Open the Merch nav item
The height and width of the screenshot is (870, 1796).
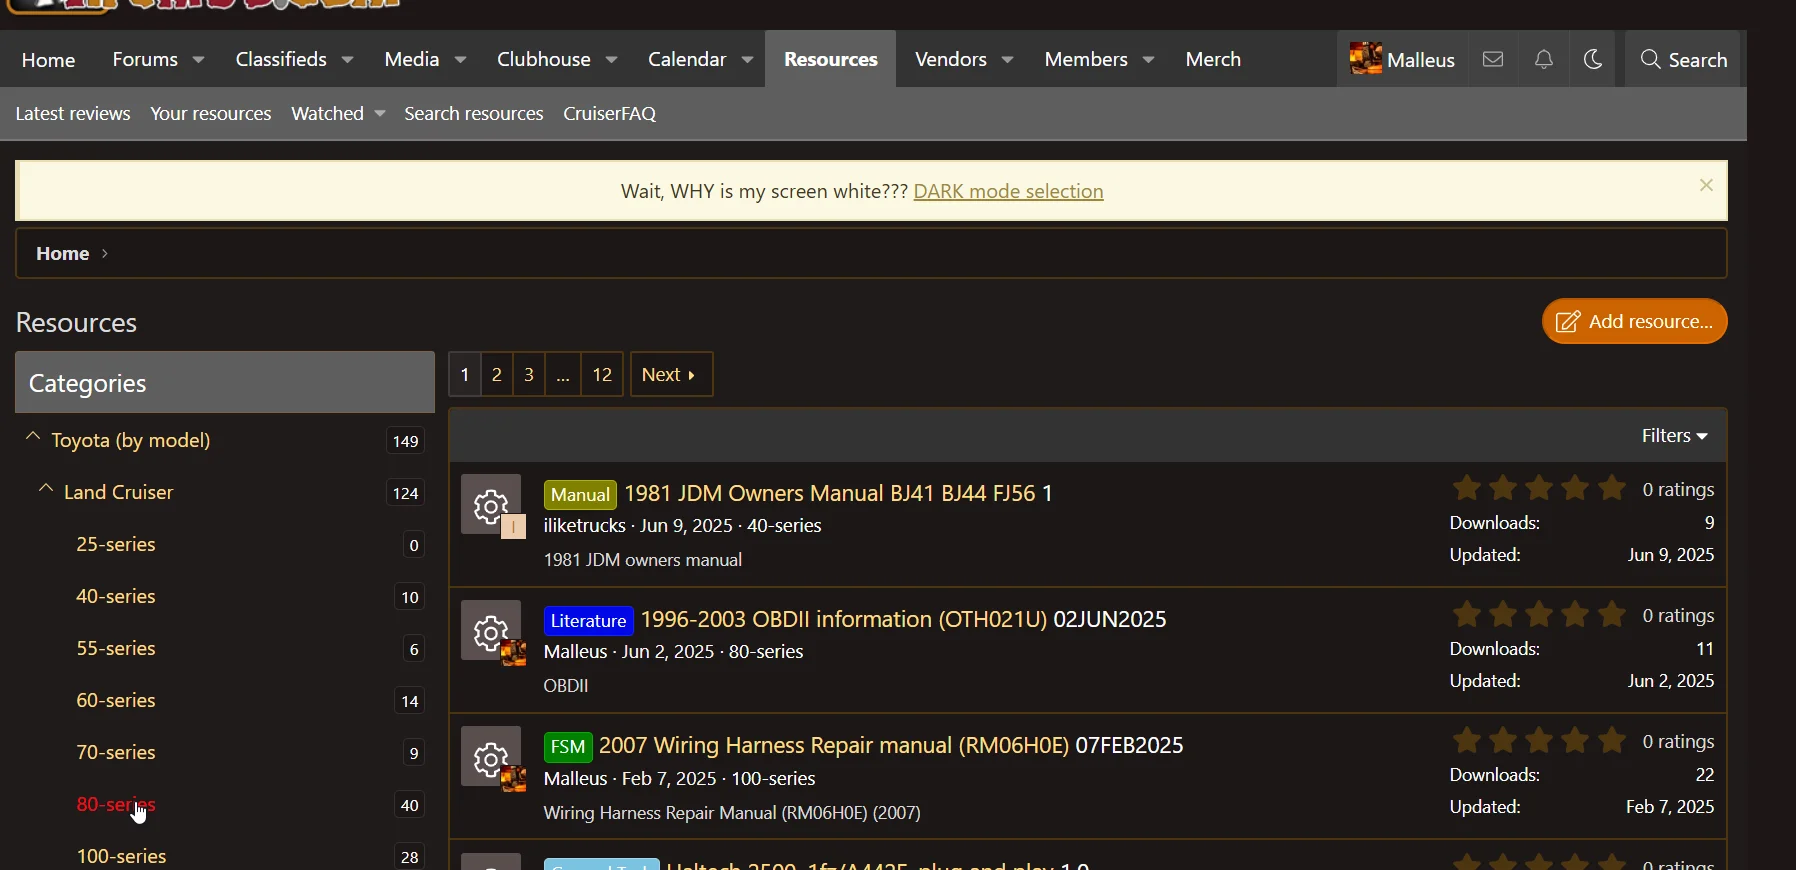(1213, 60)
